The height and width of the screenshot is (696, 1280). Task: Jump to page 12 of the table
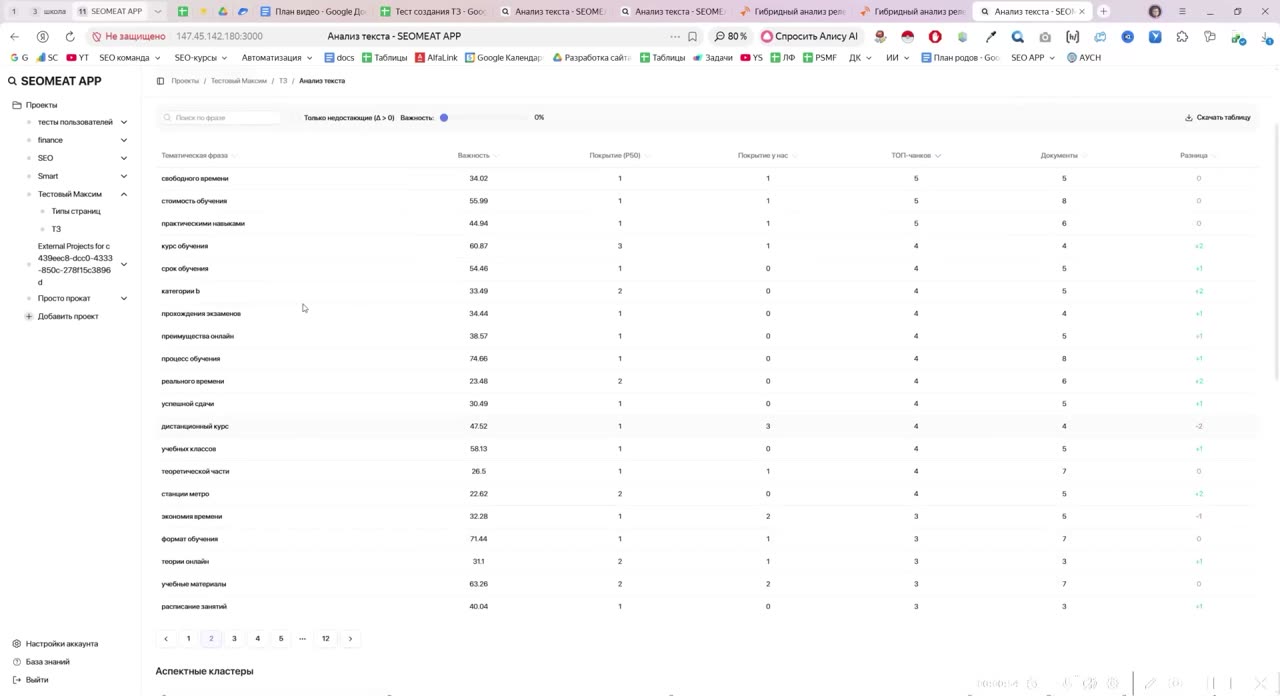tap(325, 638)
